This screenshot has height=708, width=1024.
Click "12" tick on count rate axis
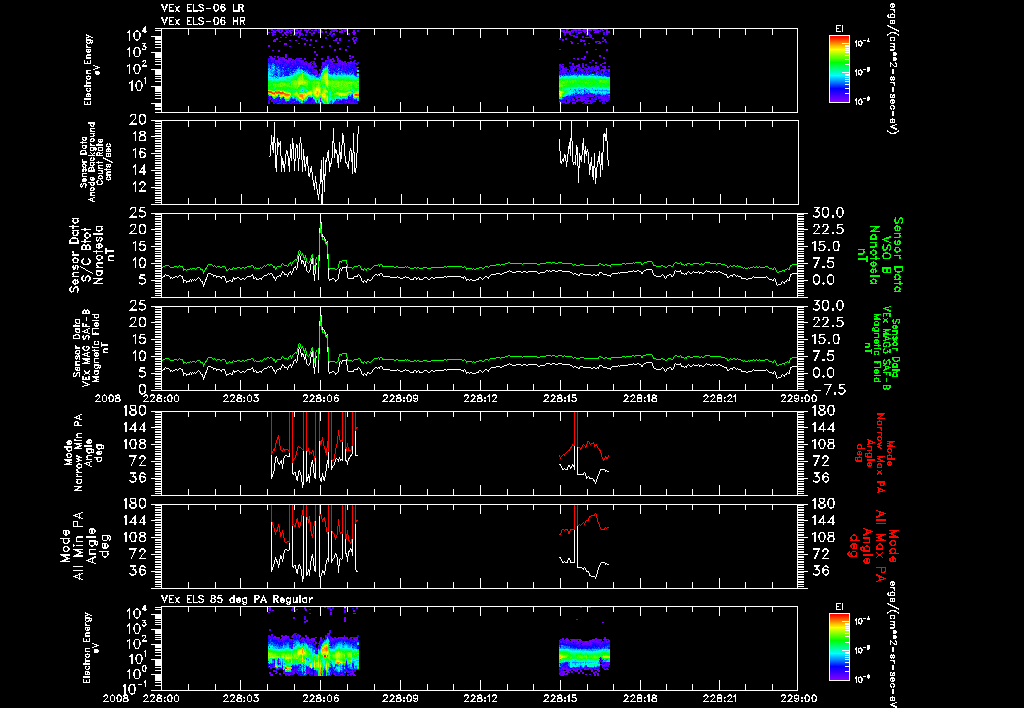pos(138,187)
